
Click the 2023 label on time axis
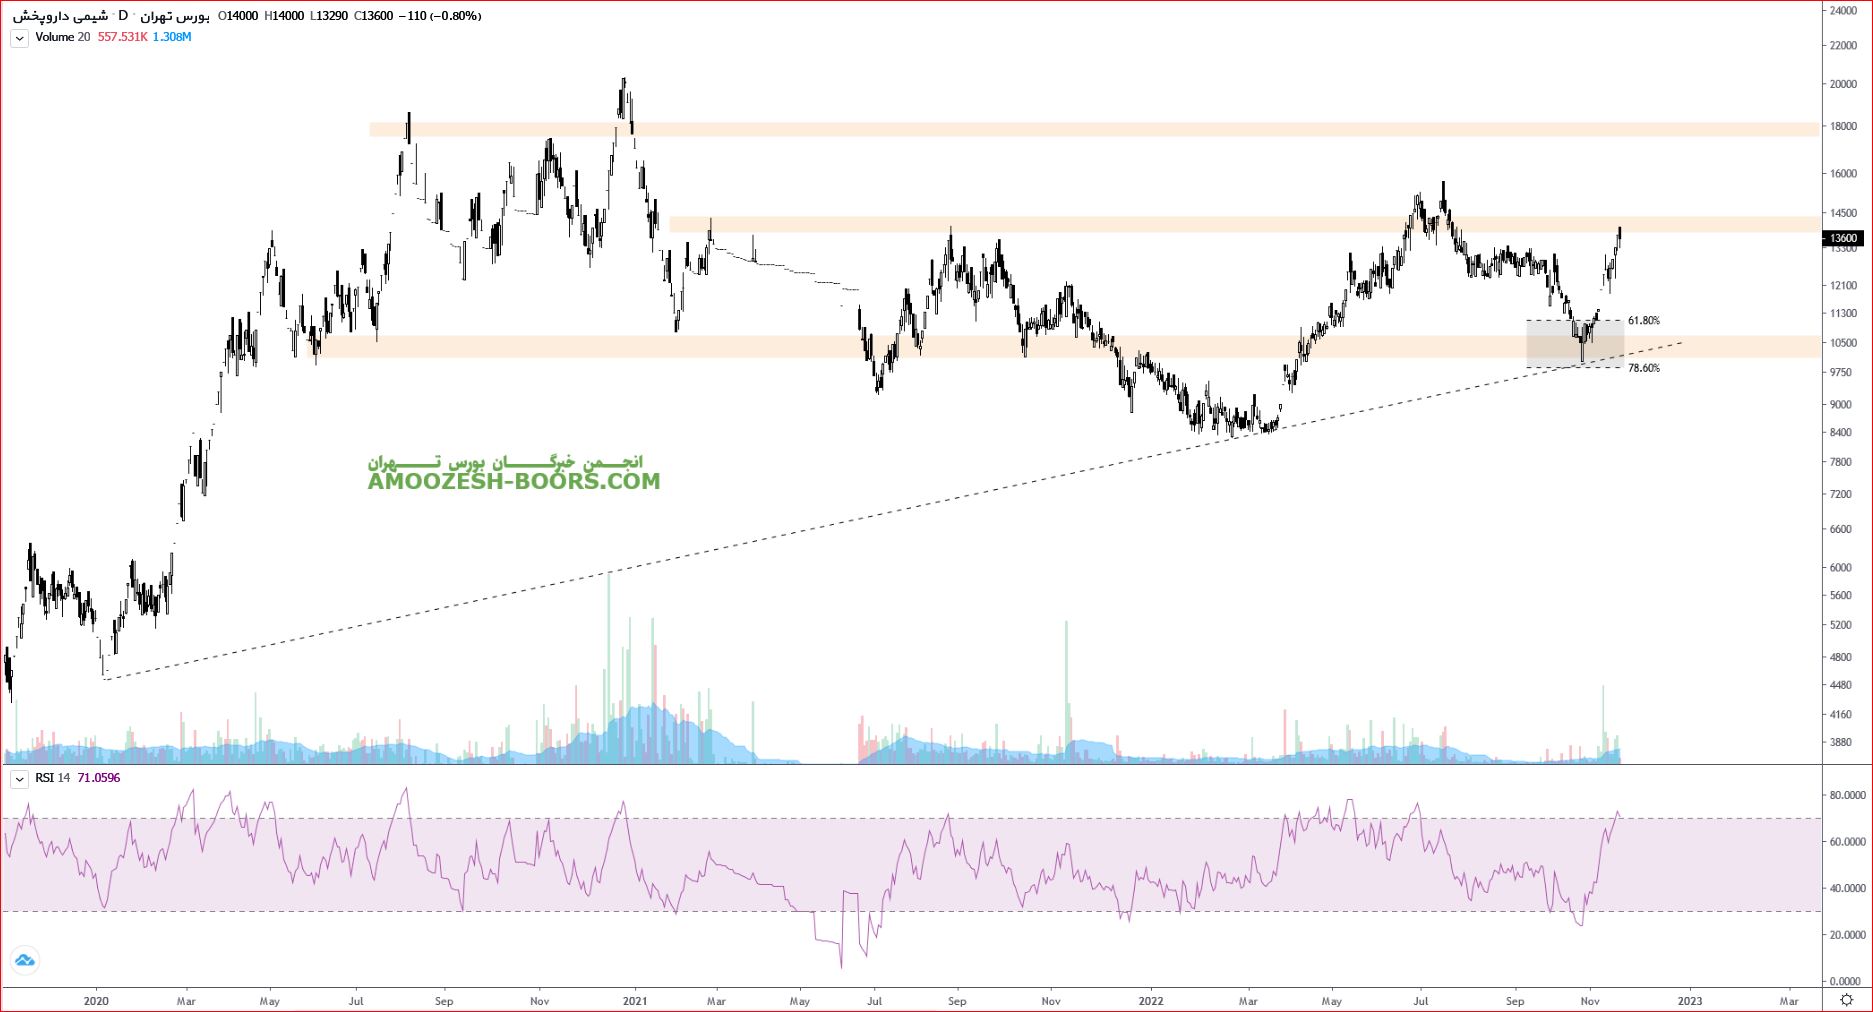point(1689,1000)
